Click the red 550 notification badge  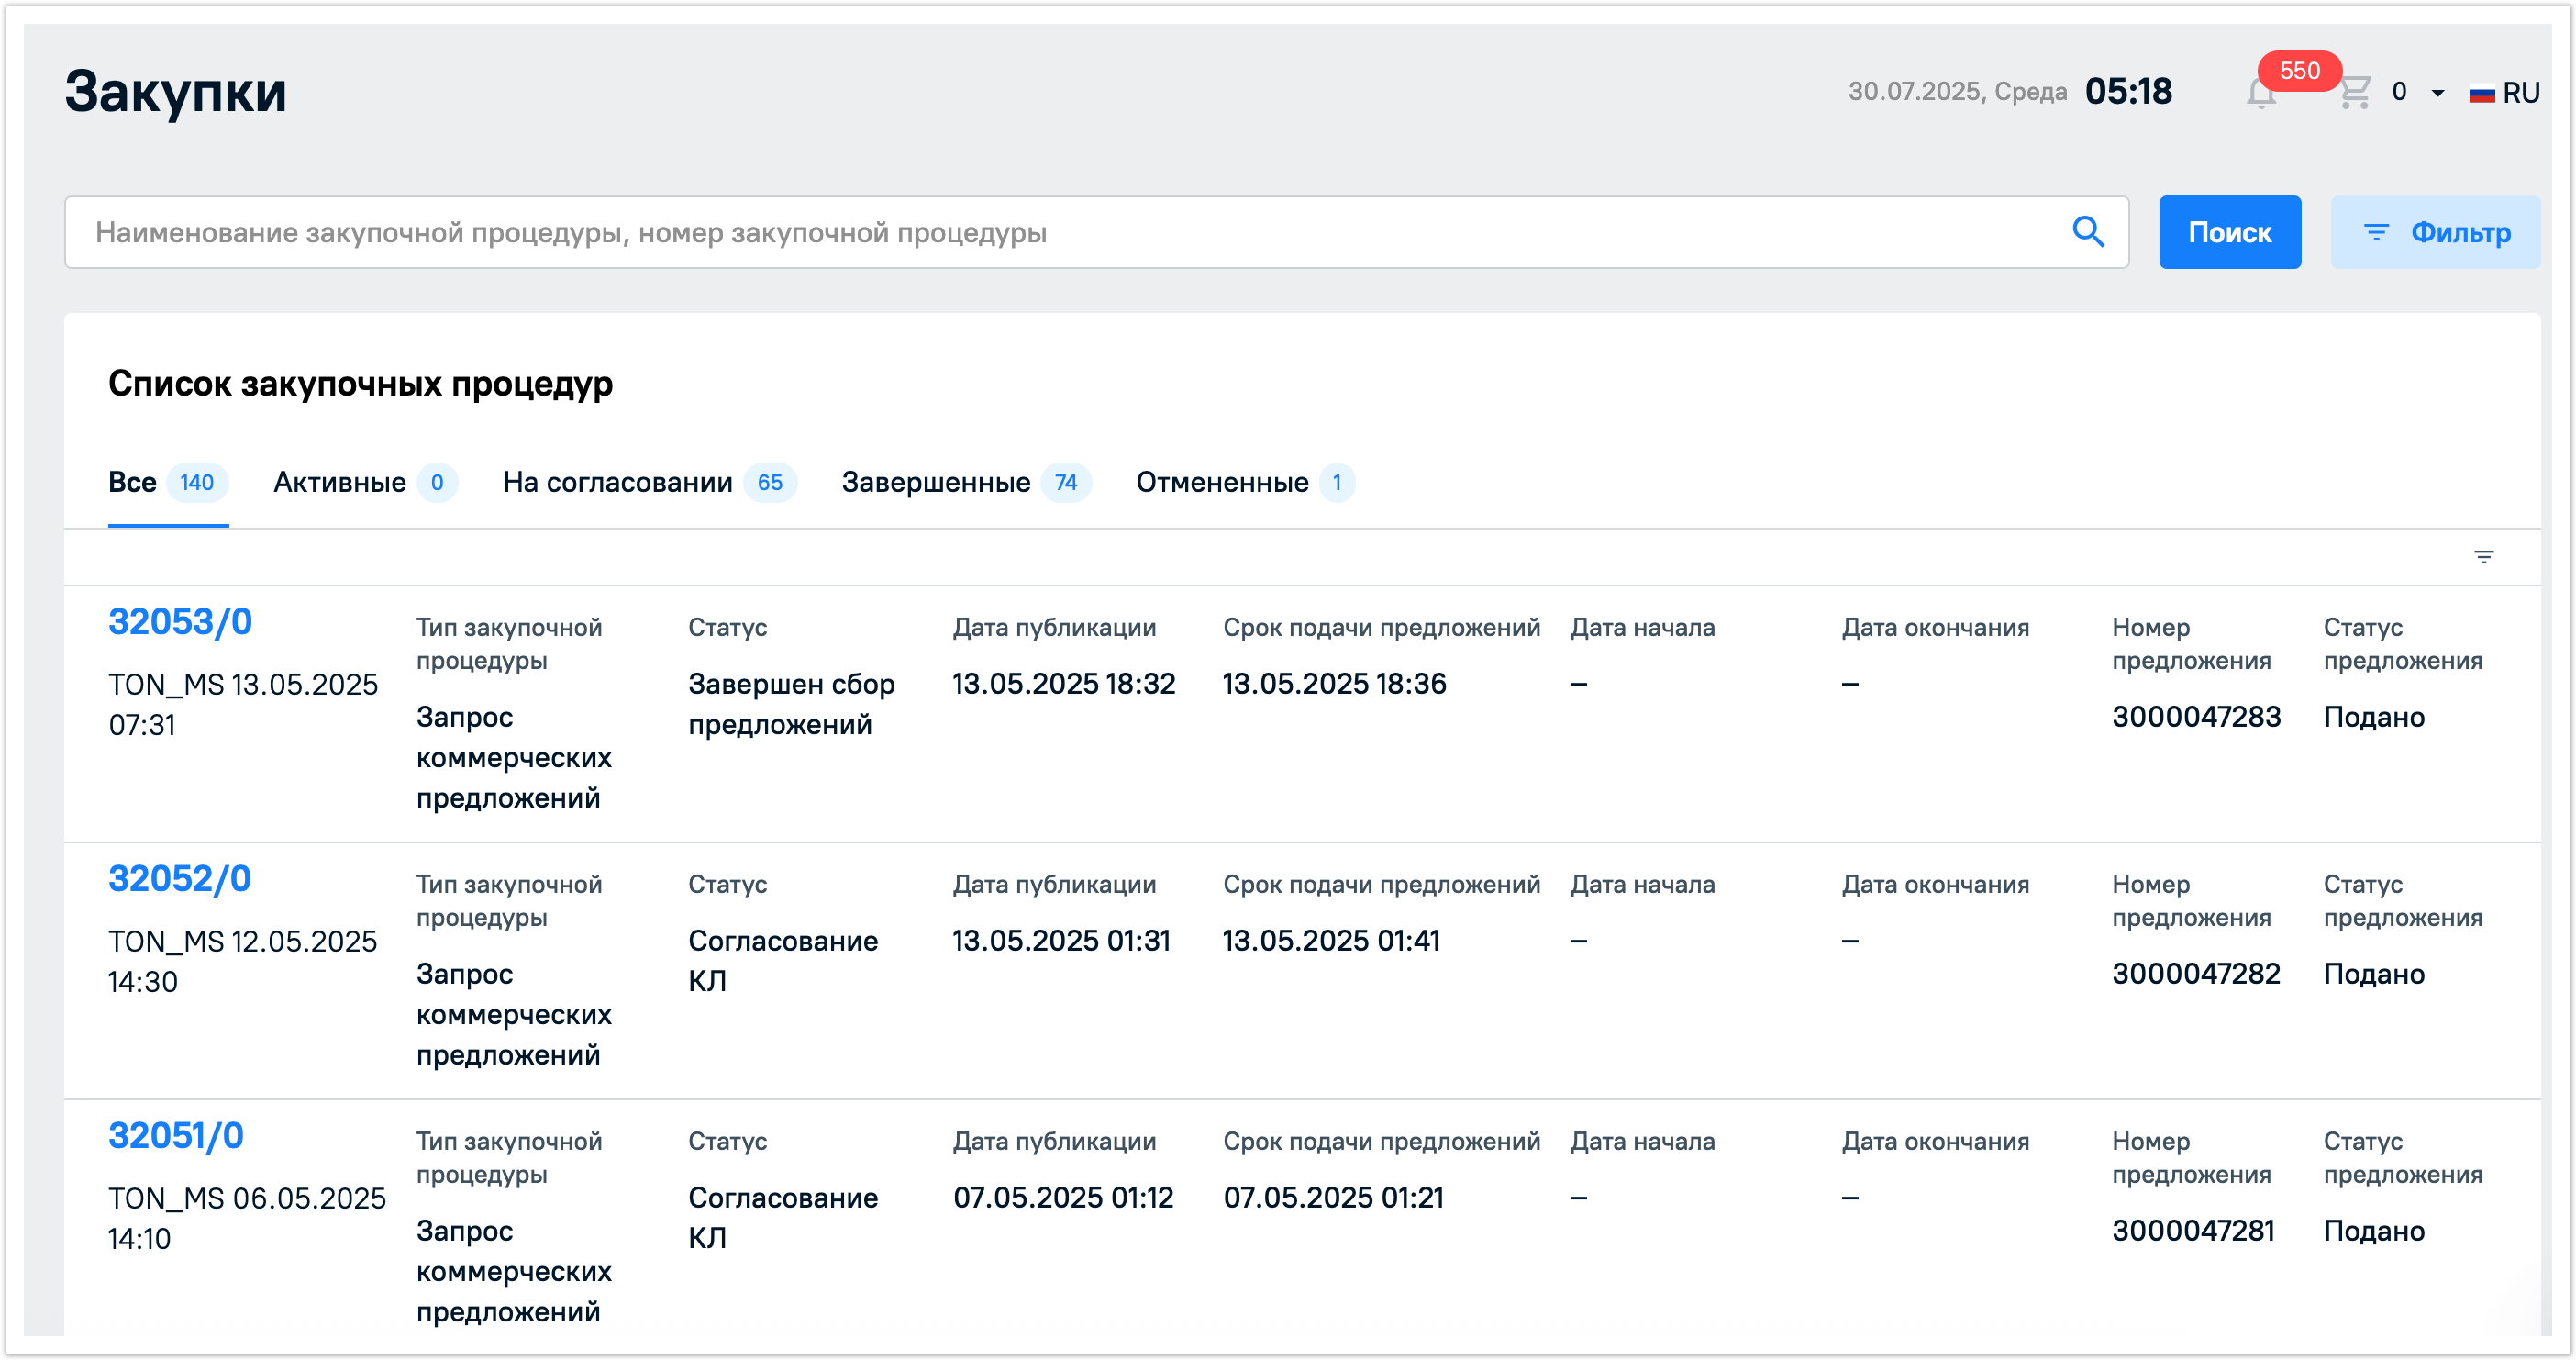tap(2298, 70)
